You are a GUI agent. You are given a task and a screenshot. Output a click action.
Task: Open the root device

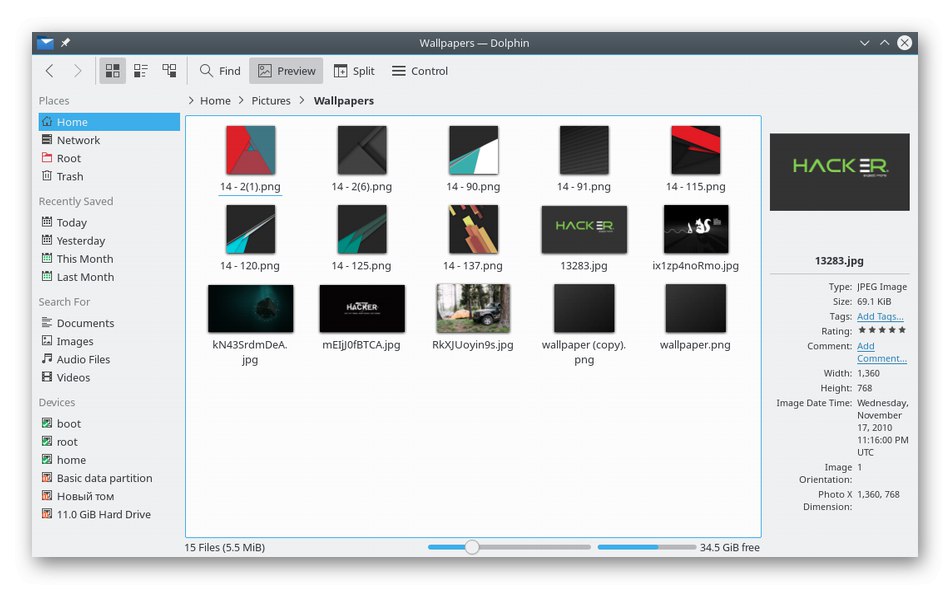coord(109,442)
